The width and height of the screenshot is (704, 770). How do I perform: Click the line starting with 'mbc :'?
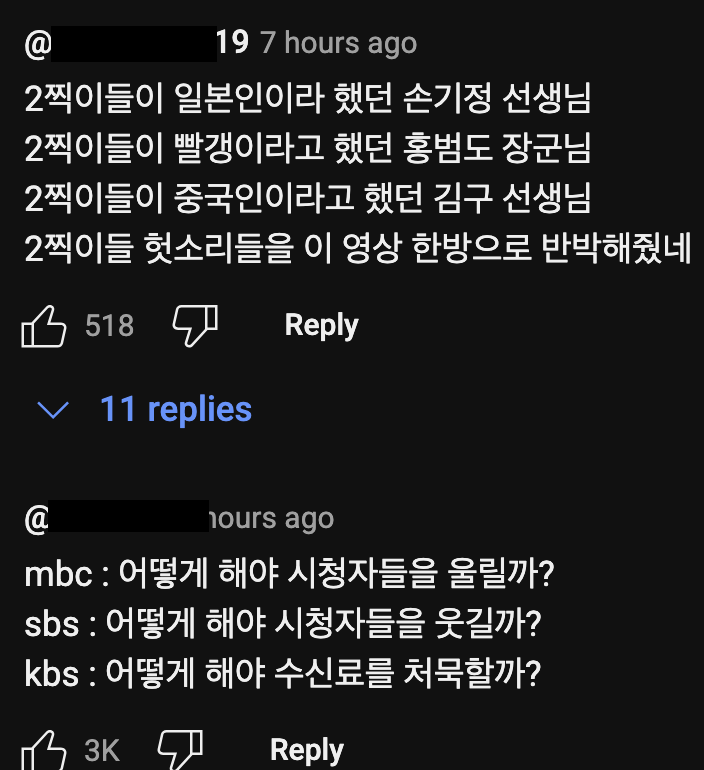[289, 575]
